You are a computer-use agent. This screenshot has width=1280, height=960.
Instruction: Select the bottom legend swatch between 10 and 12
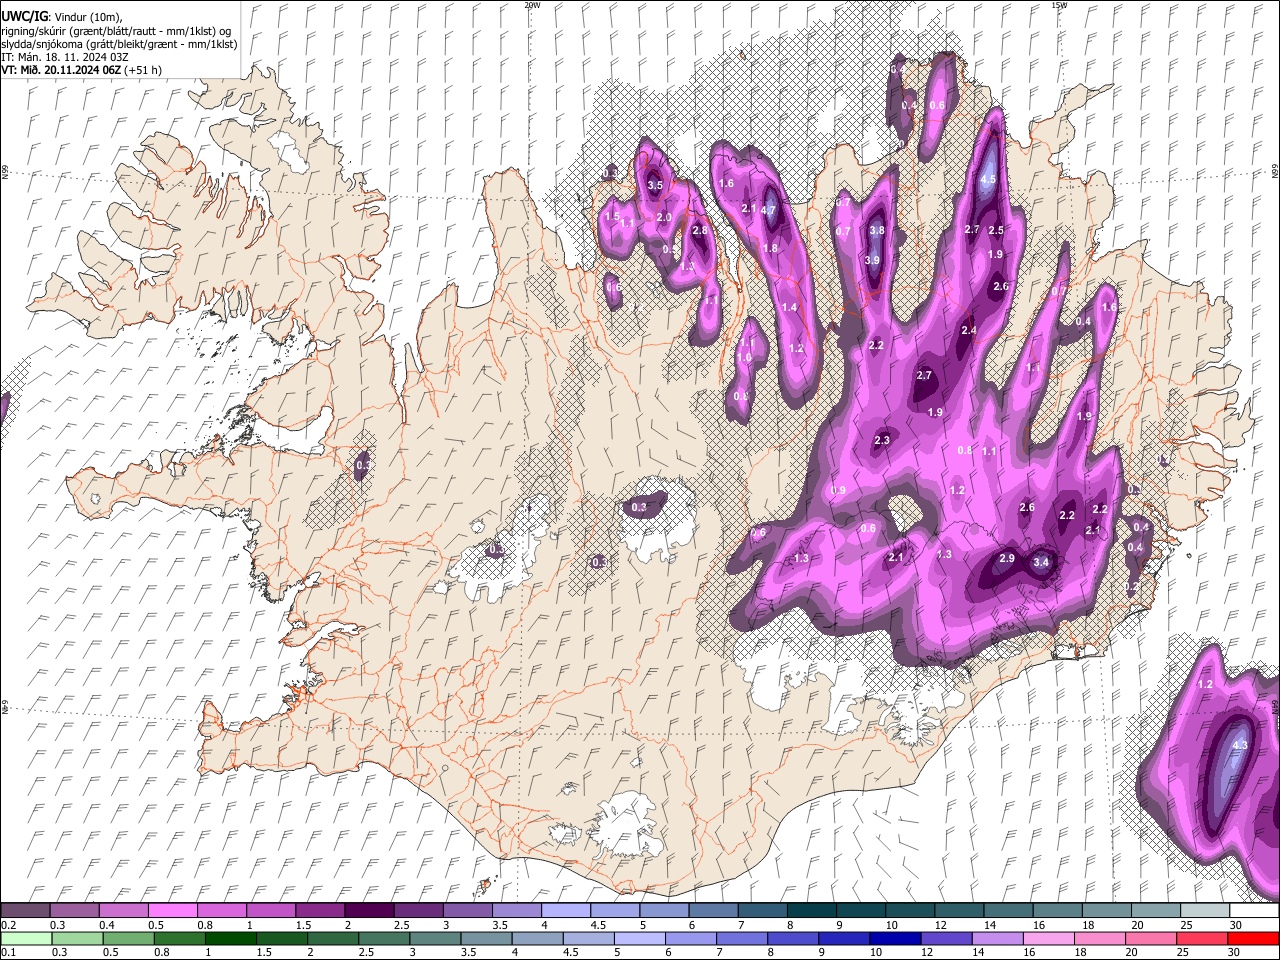tap(895, 938)
